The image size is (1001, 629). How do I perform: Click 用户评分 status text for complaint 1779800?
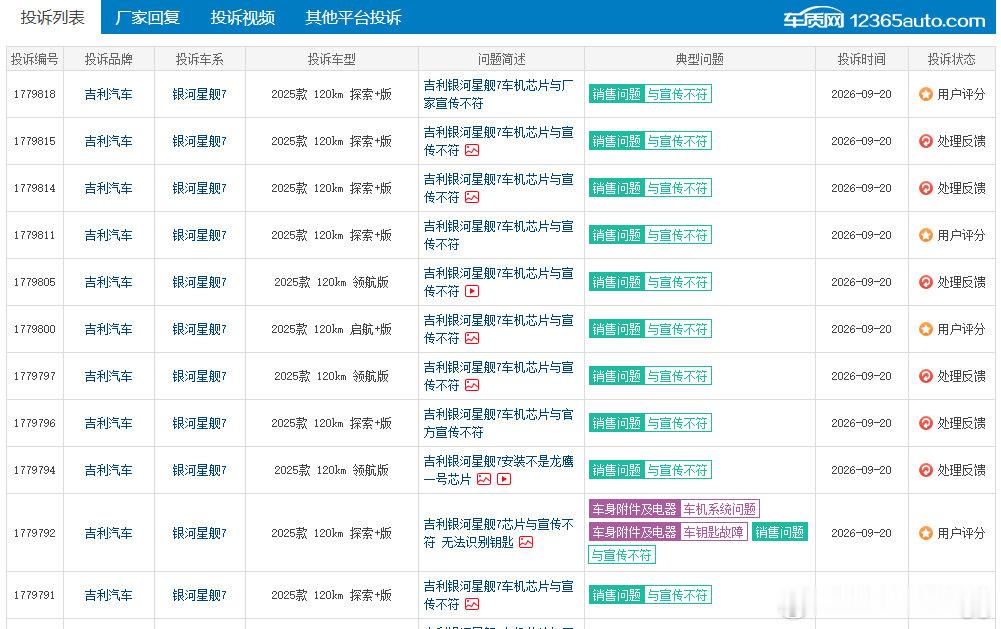pyautogui.click(x=961, y=329)
